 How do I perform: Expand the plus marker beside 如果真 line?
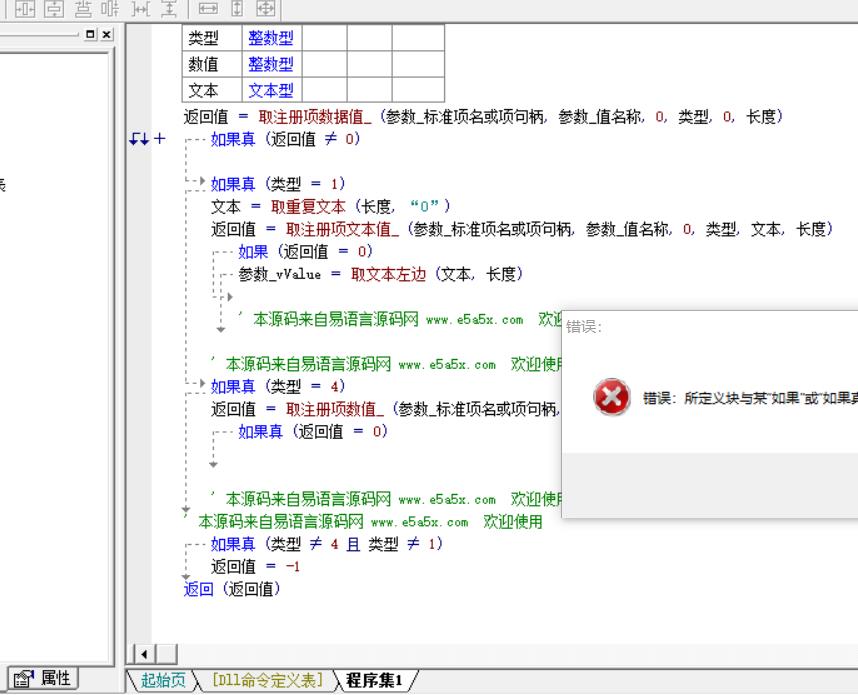tap(159, 140)
